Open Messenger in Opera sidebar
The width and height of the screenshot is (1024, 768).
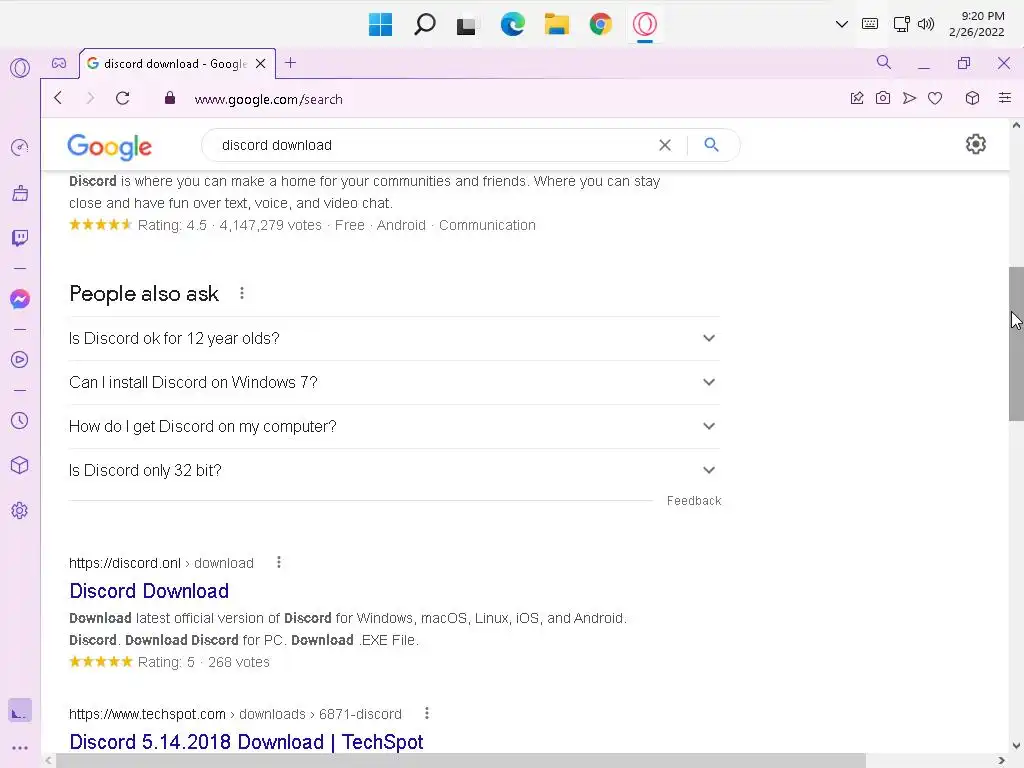pyautogui.click(x=20, y=299)
